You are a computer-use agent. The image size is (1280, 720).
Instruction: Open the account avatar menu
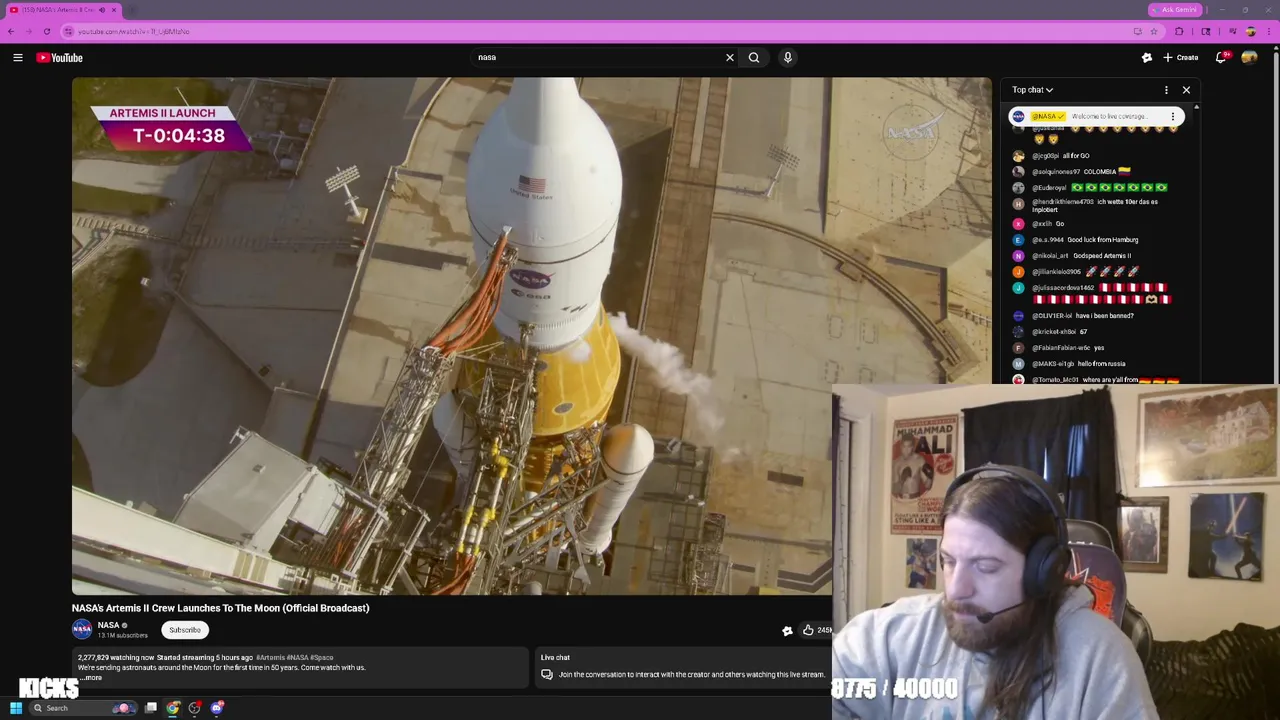click(1250, 58)
